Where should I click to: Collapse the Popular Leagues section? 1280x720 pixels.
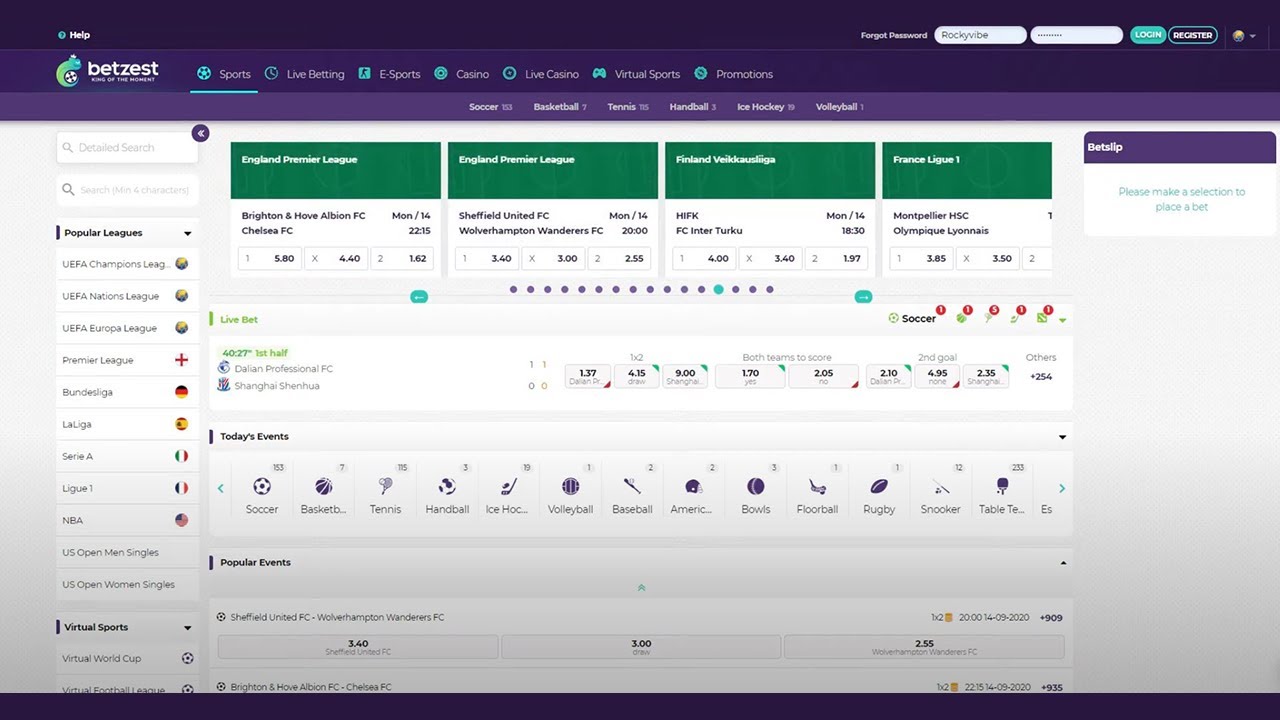(187, 233)
